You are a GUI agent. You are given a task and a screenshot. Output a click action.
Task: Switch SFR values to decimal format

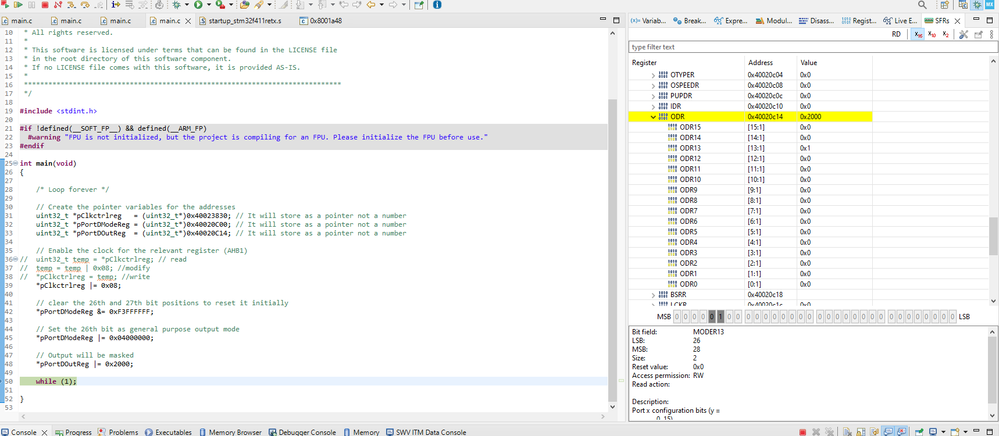[933, 34]
